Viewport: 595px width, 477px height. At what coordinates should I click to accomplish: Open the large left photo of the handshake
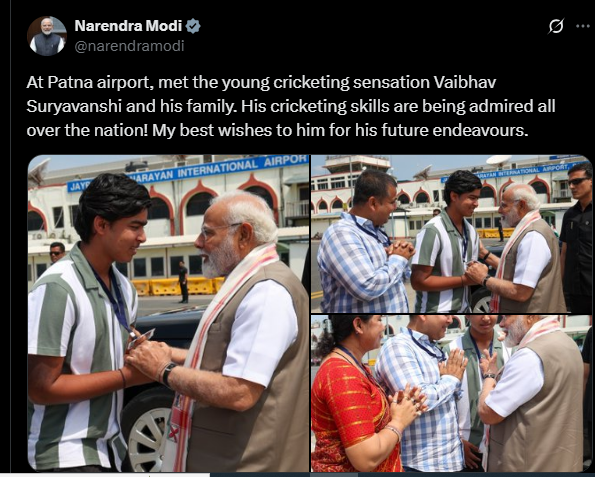[x=168, y=313]
